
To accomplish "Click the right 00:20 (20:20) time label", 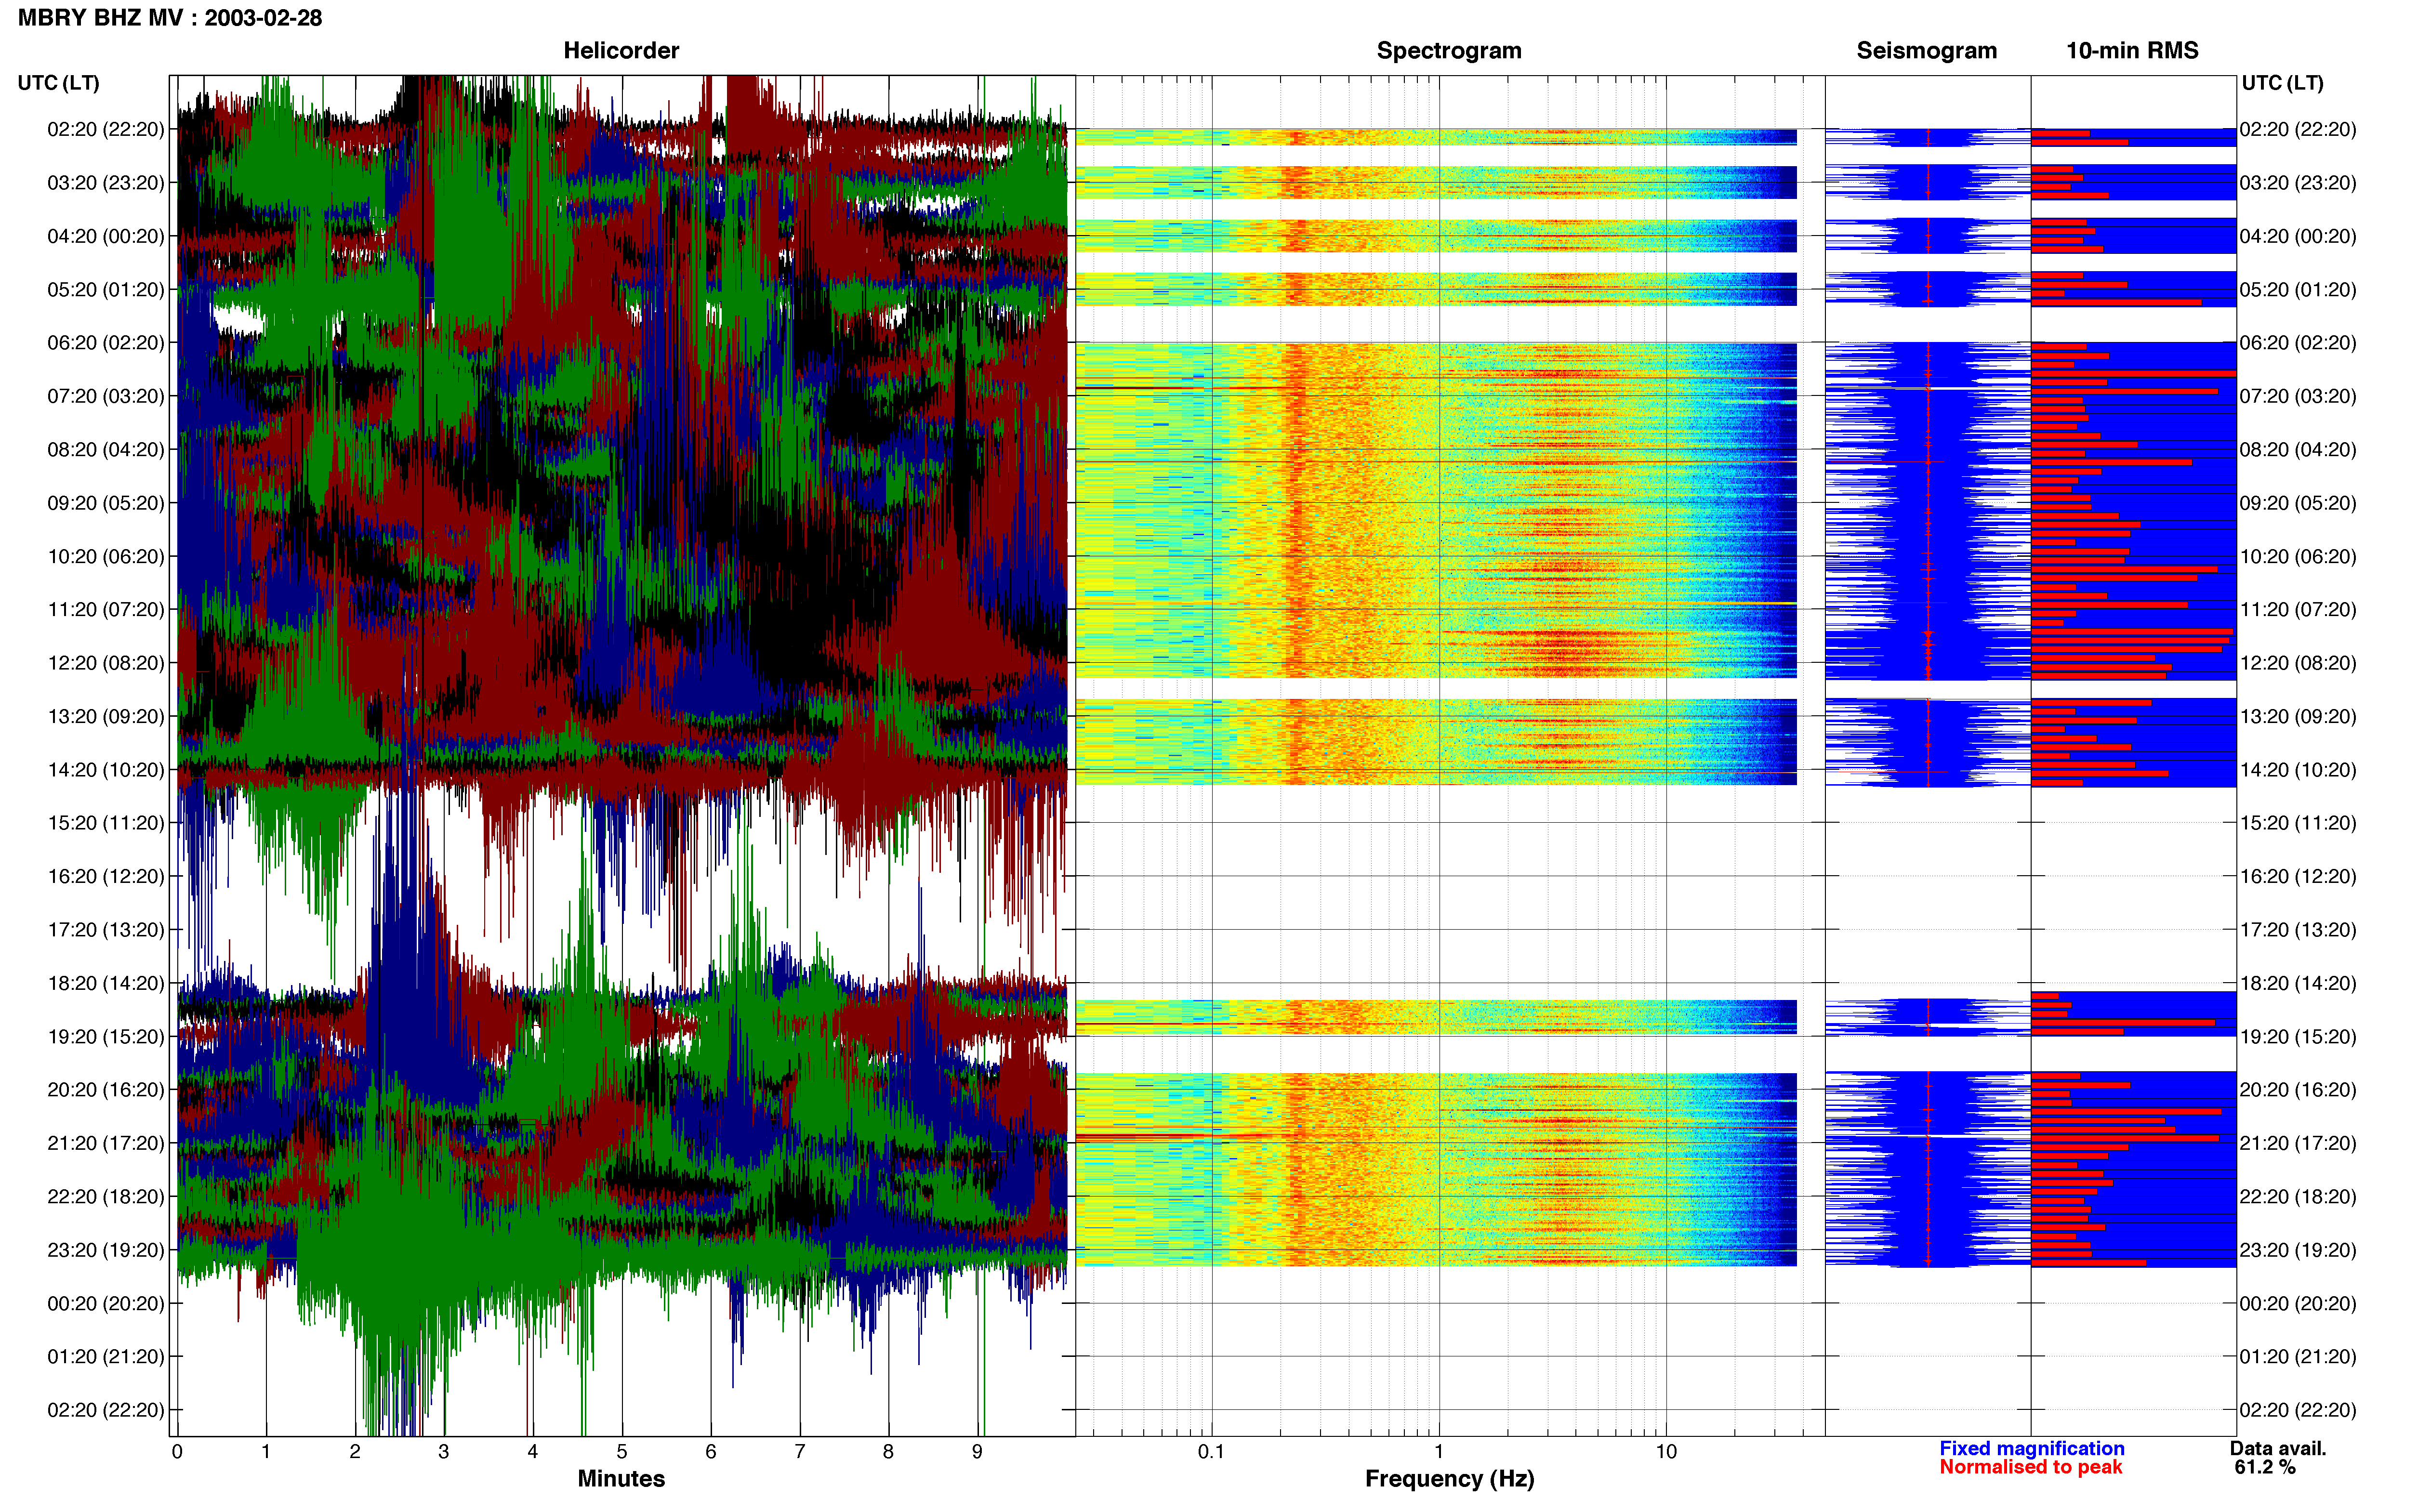I will 2298,1303.
